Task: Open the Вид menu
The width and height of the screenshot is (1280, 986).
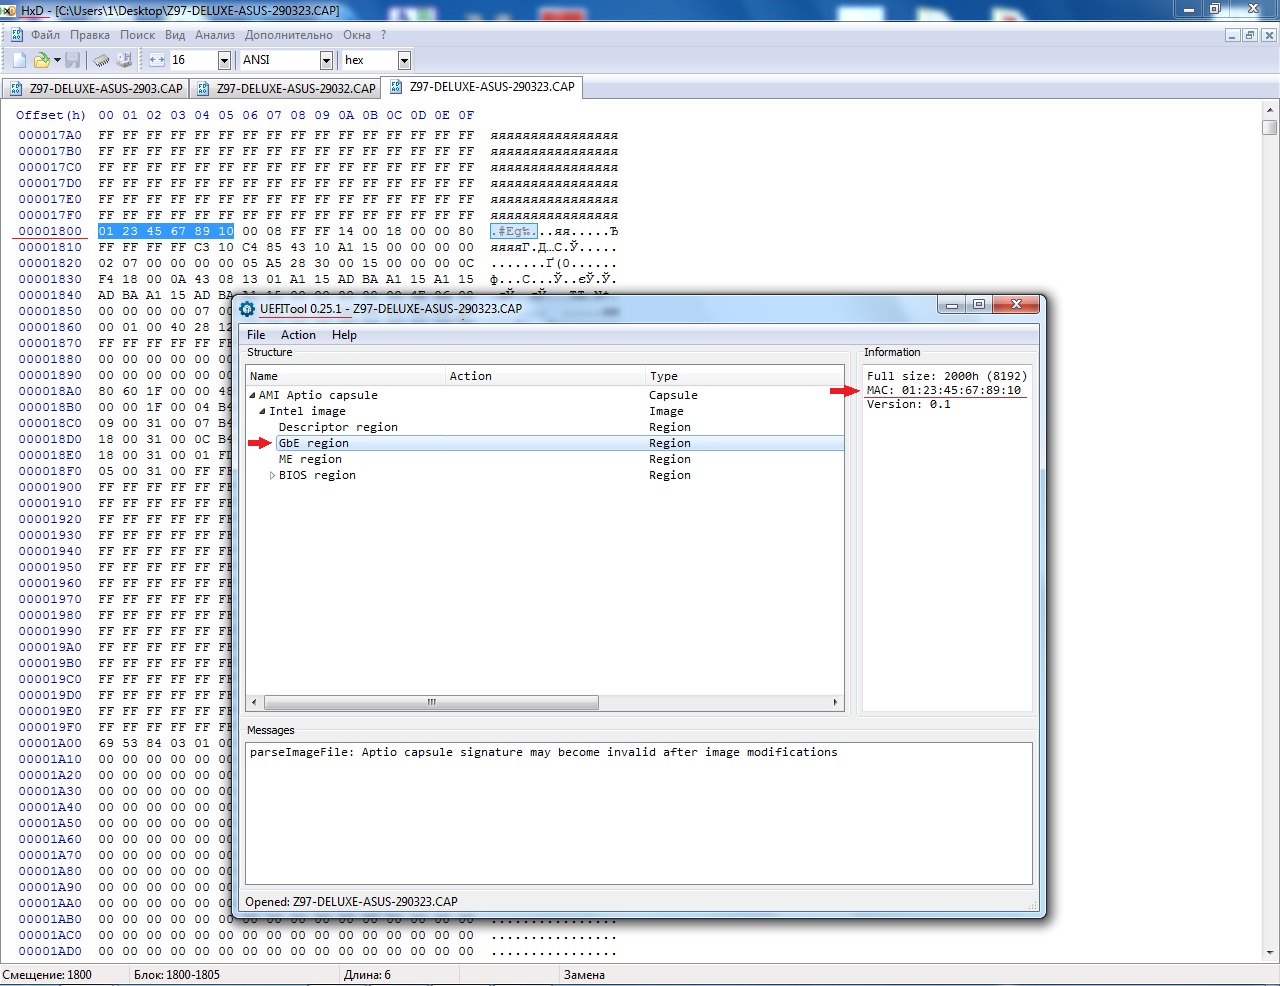Action: 175,34
